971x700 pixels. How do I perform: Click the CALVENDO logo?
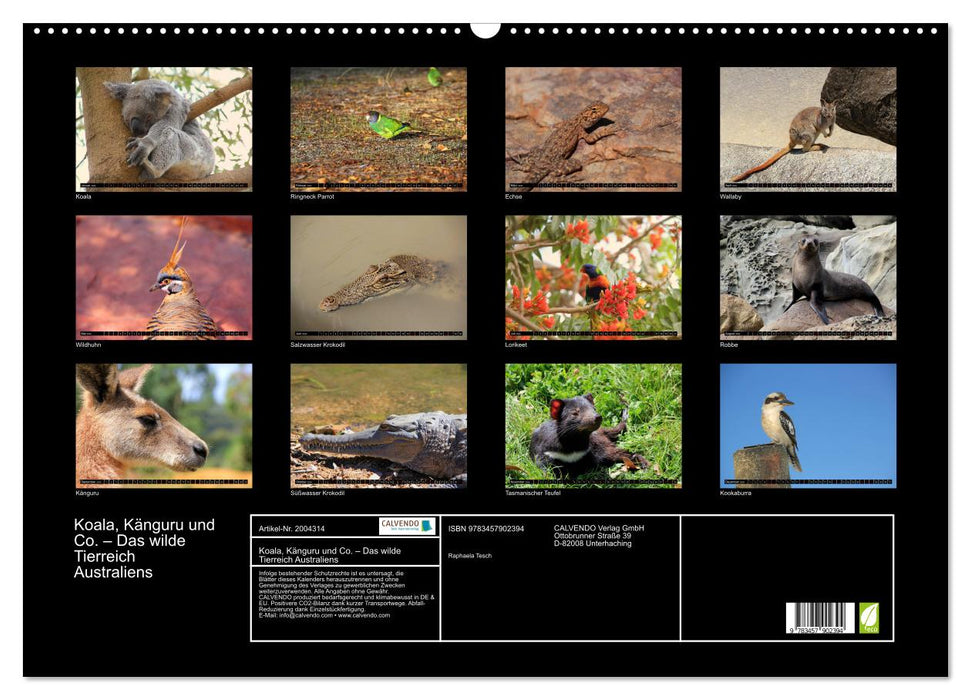point(407,526)
